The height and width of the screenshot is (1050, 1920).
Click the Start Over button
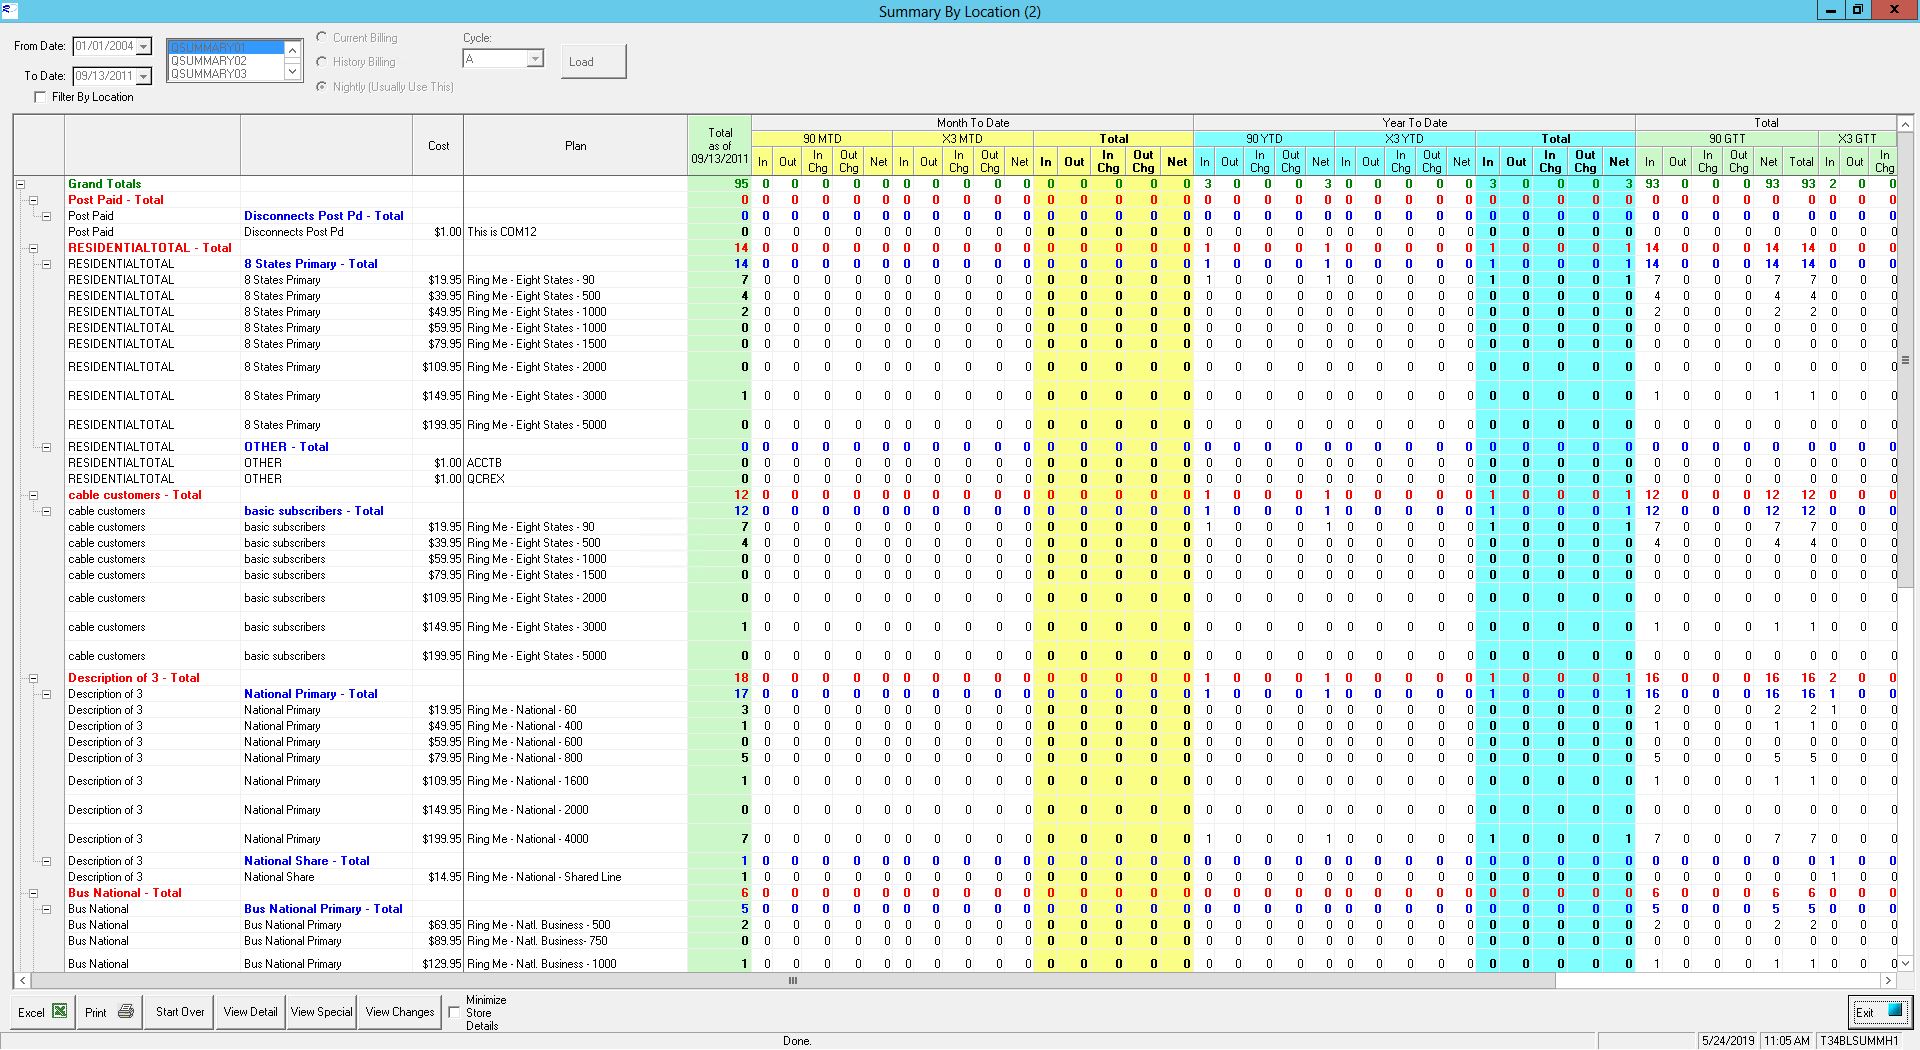(180, 1012)
